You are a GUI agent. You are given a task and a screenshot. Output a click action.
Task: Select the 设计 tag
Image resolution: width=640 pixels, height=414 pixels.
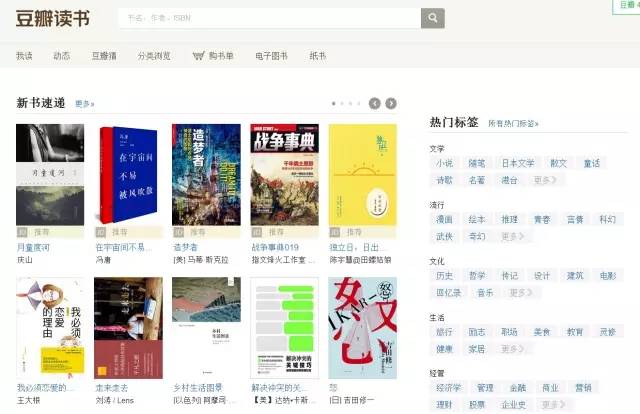pyautogui.click(x=542, y=276)
